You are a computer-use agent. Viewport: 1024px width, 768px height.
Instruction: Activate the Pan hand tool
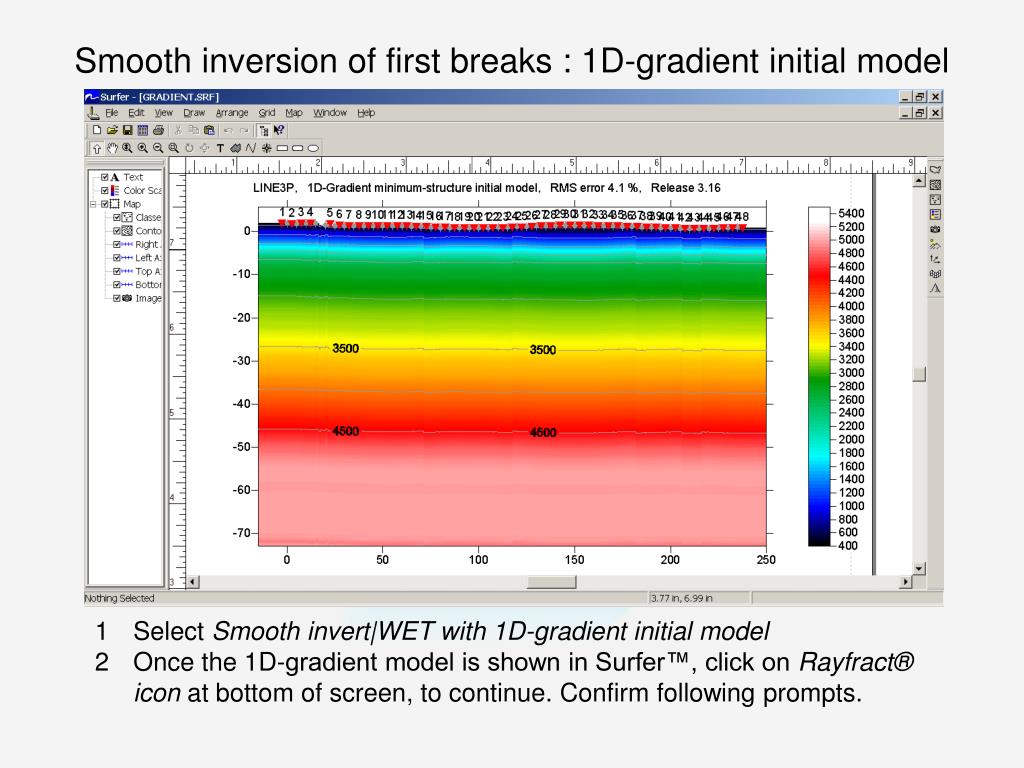(112, 148)
